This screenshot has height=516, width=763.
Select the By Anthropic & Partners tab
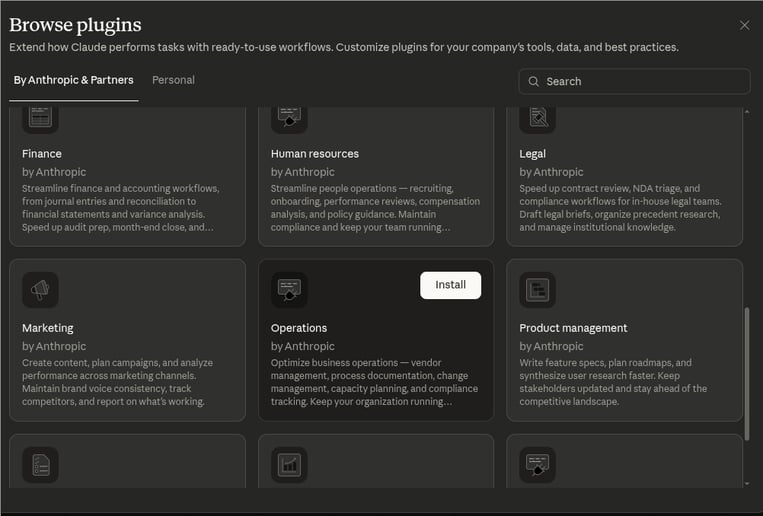point(73,80)
